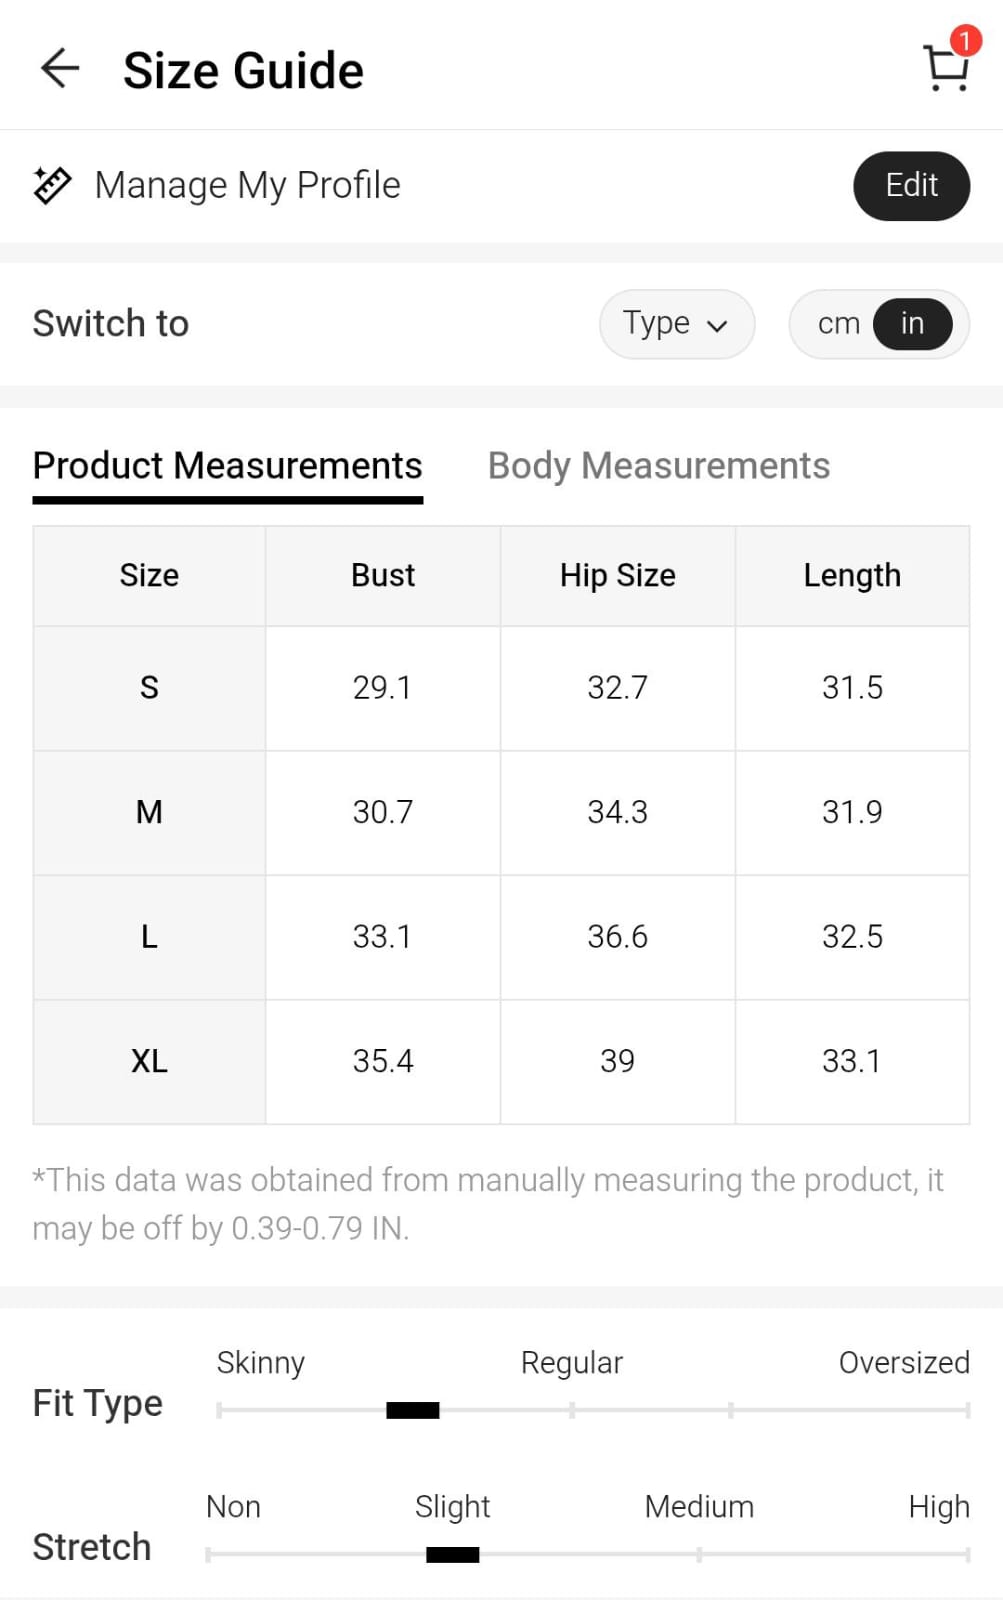Viewport: 1003px width, 1600px height.
Task: Open the Type dropdown
Action: [676, 324]
